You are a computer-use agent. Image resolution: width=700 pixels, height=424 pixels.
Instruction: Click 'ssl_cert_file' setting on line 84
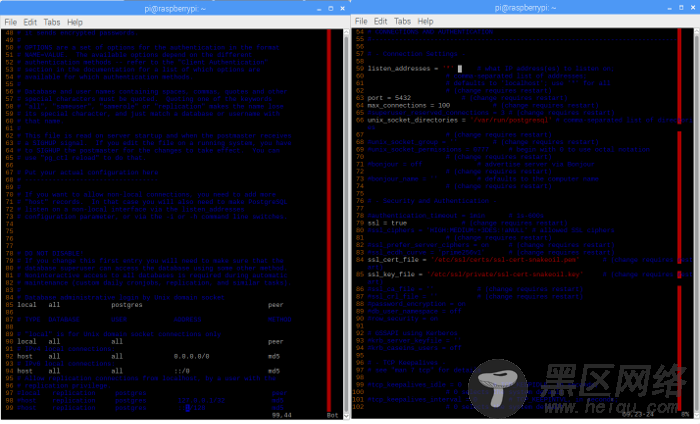click(393, 259)
